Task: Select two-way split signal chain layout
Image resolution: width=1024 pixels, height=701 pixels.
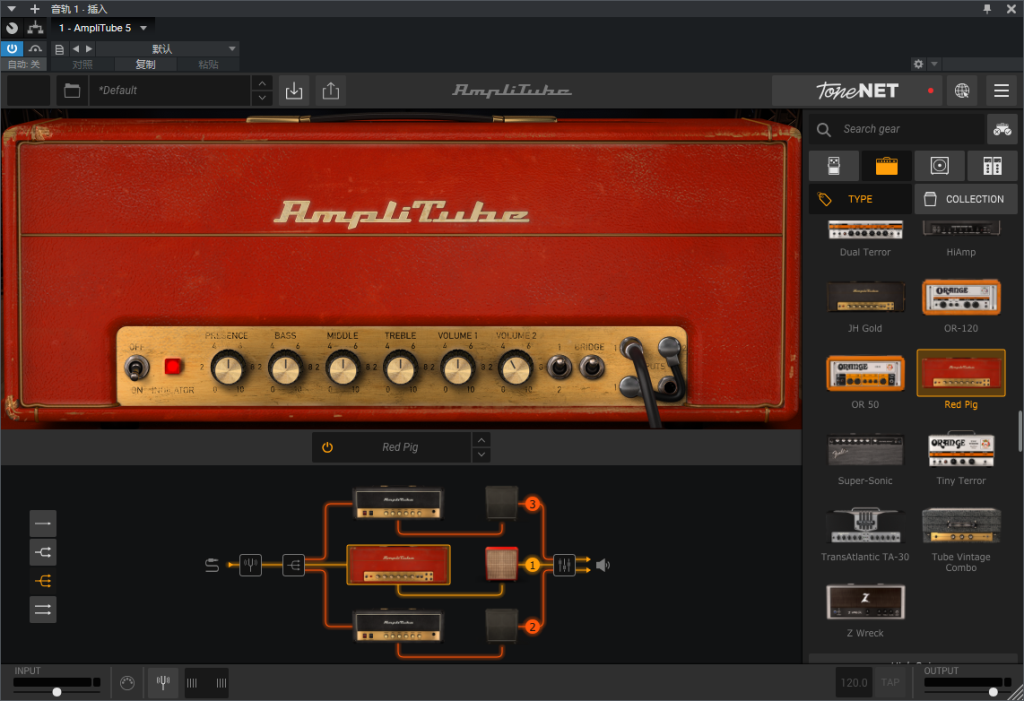Action: point(43,552)
